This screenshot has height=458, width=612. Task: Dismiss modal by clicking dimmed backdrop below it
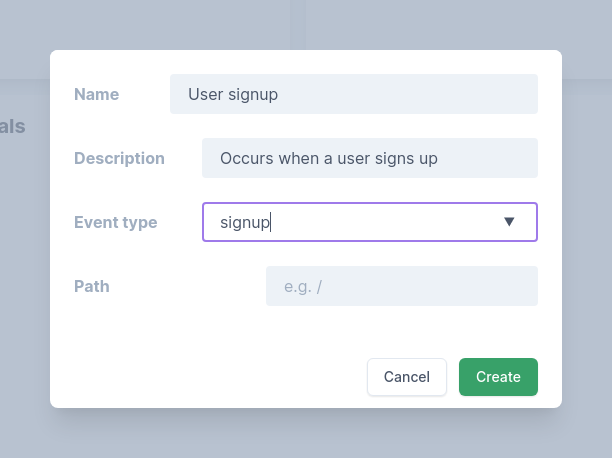click(x=306, y=434)
